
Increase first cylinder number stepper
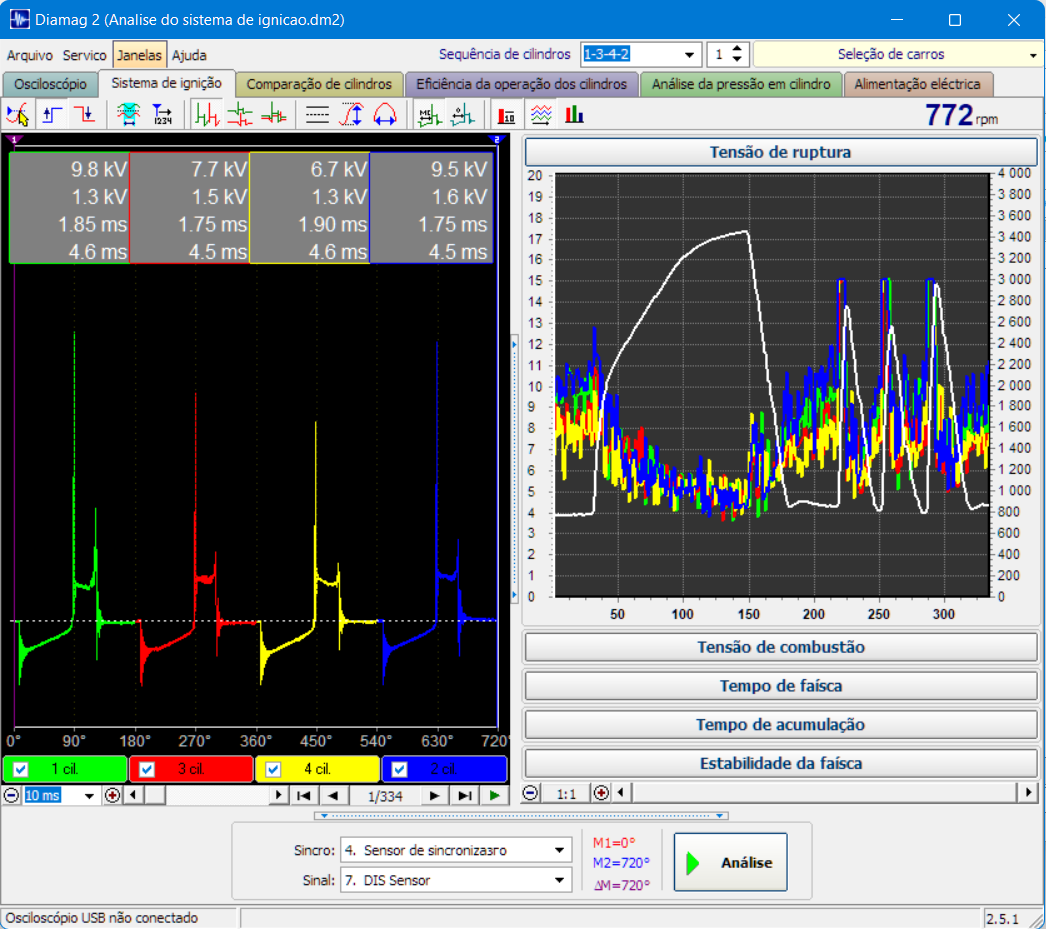[736, 49]
